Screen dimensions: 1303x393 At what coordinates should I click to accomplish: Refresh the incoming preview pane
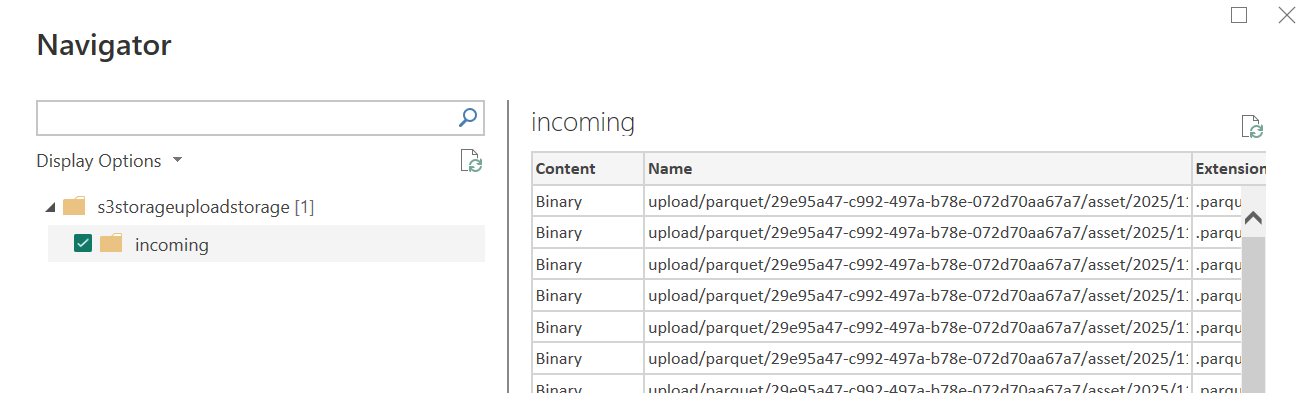[x=1252, y=127]
